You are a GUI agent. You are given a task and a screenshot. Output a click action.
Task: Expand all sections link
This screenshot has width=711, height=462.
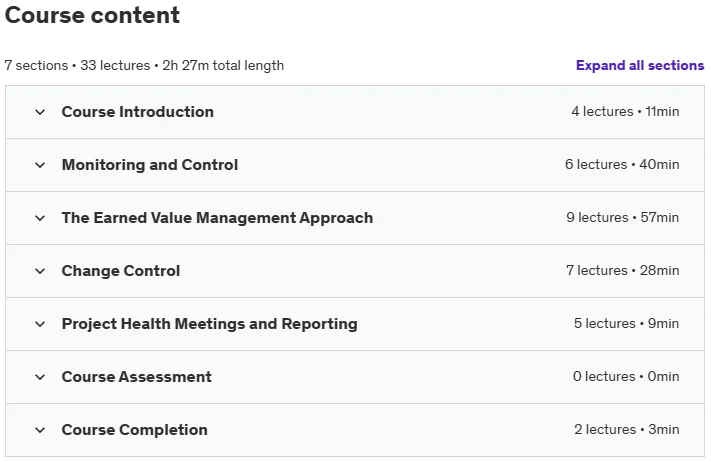click(640, 65)
